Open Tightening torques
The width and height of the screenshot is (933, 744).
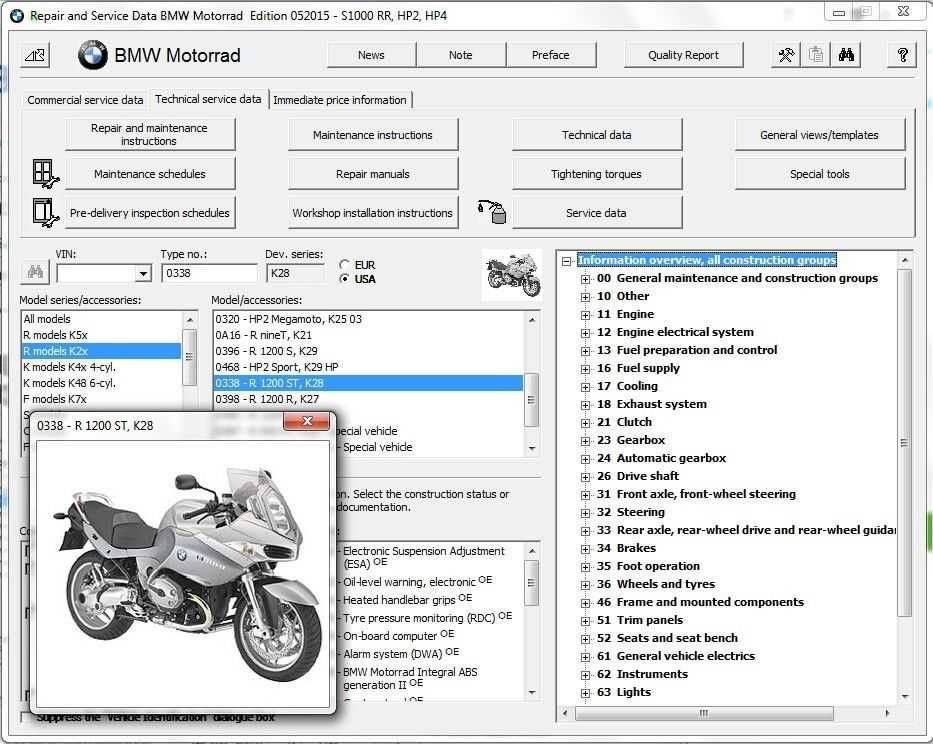(596, 174)
